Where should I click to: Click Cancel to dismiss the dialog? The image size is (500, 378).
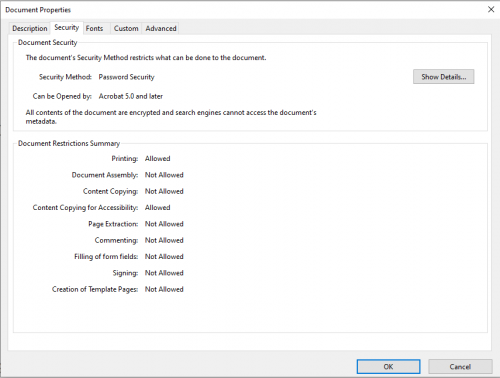pyautogui.click(x=460, y=367)
